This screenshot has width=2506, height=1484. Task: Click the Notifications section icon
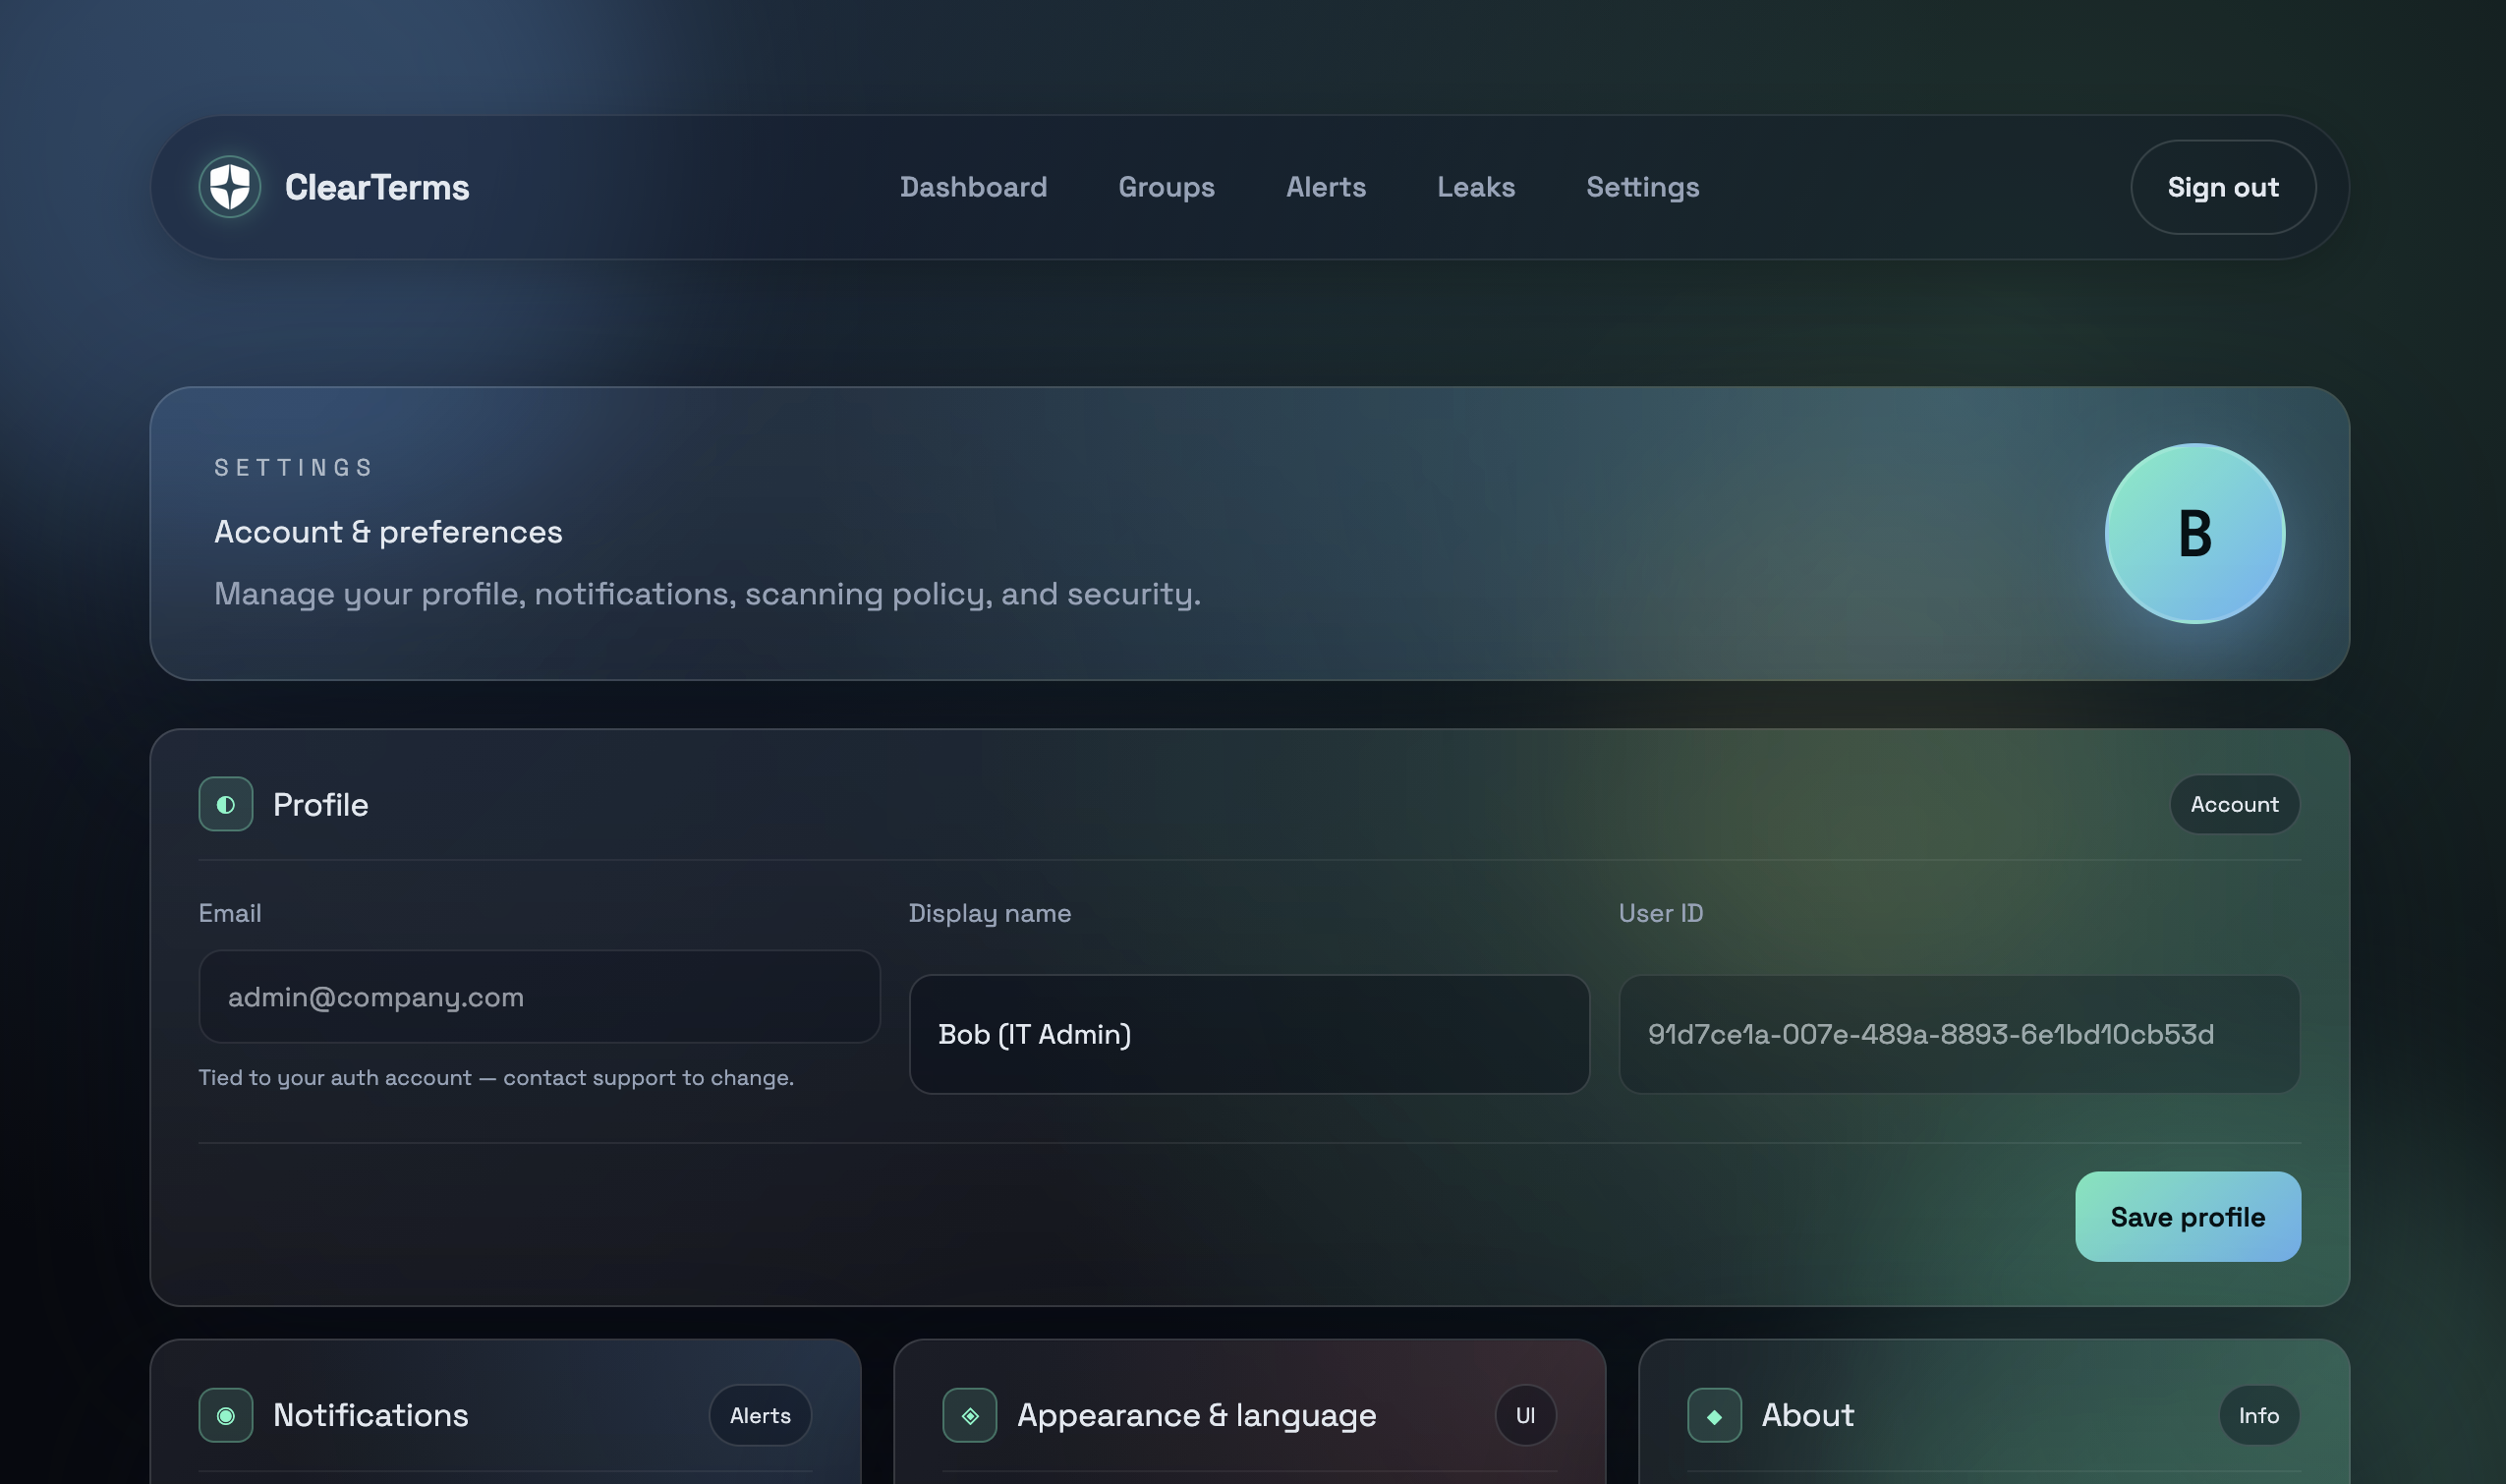point(226,1415)
